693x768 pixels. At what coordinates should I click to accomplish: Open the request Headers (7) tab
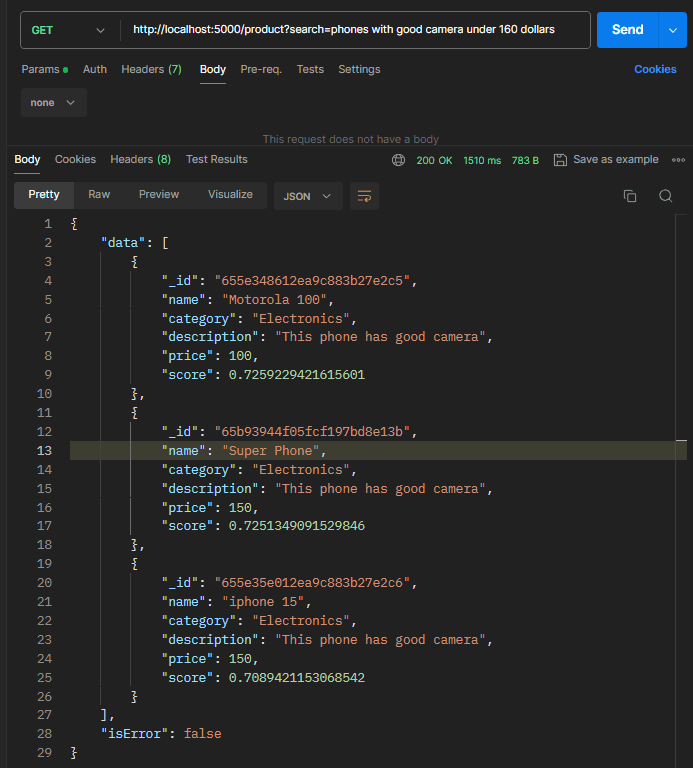coord(151,69)
